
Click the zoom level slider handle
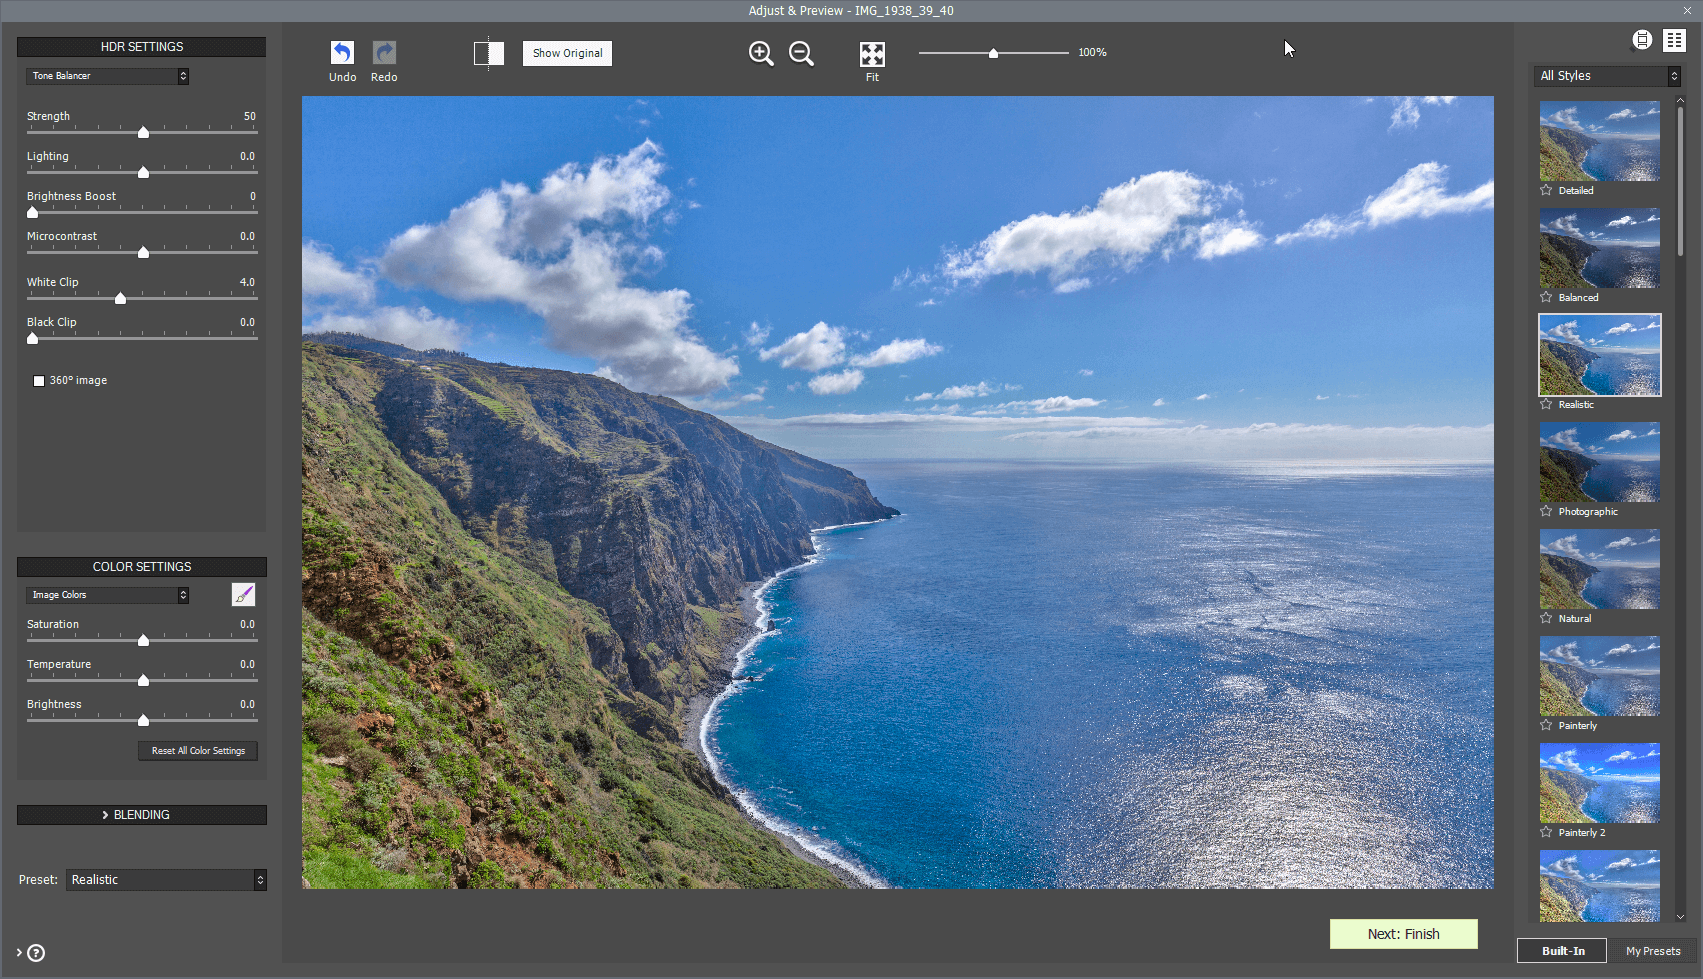pos(993,53)
